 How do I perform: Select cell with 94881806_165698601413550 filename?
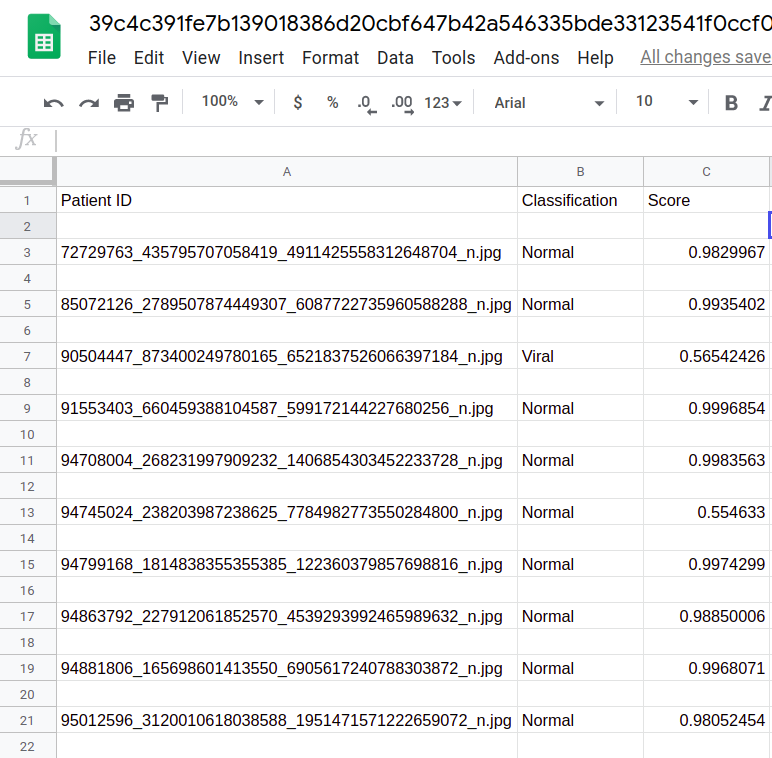(287, 668)
